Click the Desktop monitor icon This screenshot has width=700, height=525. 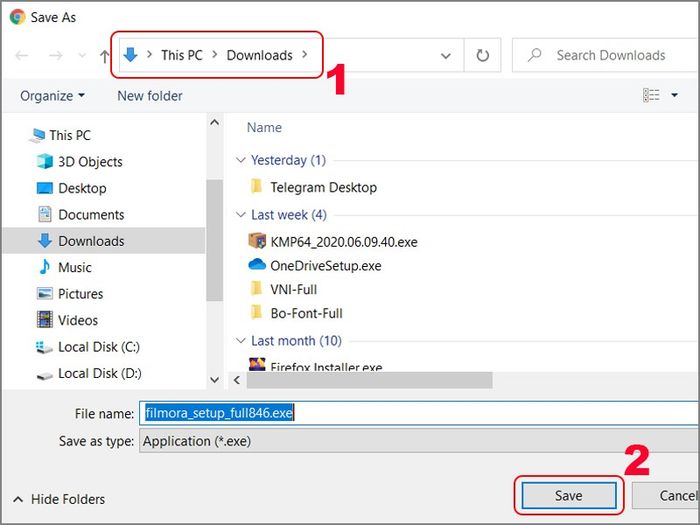click(x=45, y=188)
